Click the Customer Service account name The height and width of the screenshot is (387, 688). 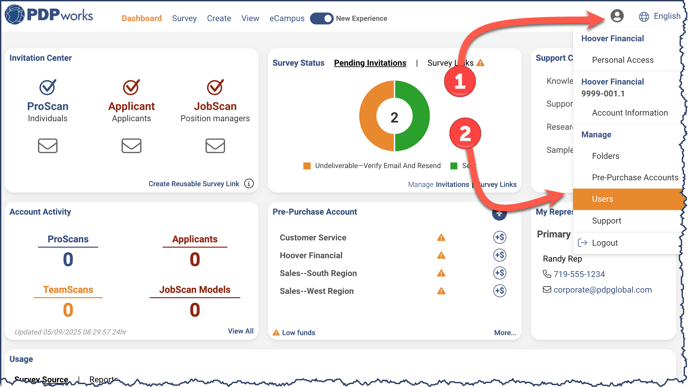(313, 237)
